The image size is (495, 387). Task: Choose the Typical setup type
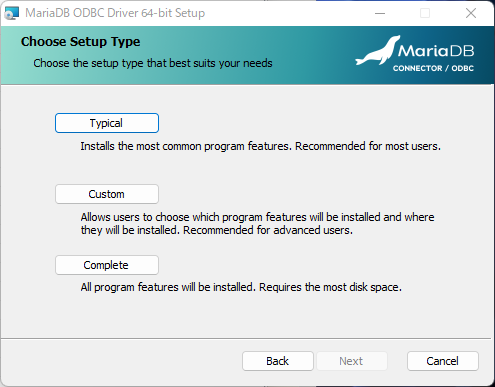pos(107,123)
